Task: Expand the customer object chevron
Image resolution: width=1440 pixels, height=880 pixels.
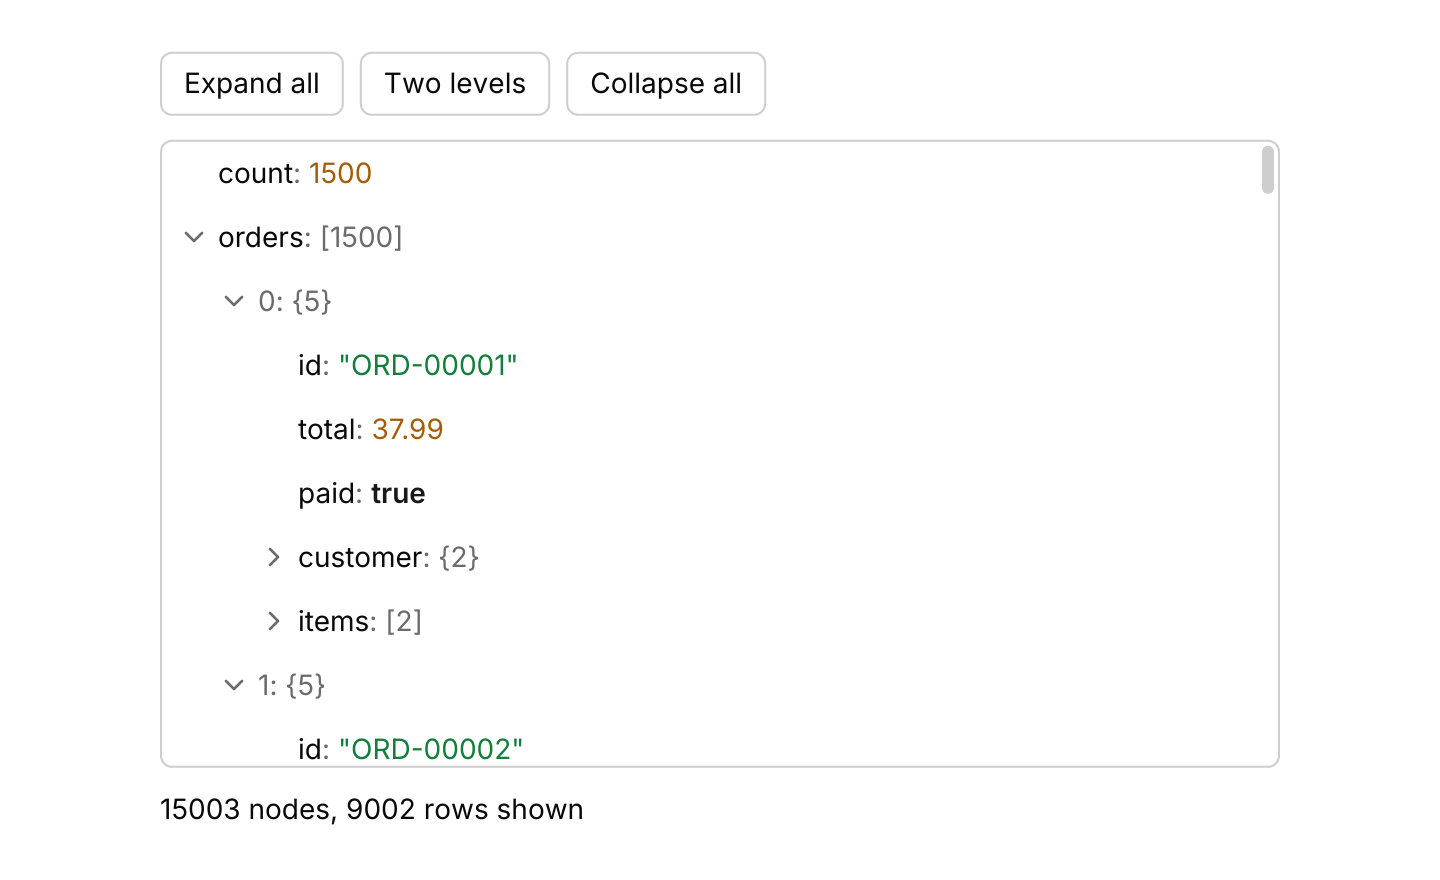Action: pyautogui.click(x=274, y=557)
